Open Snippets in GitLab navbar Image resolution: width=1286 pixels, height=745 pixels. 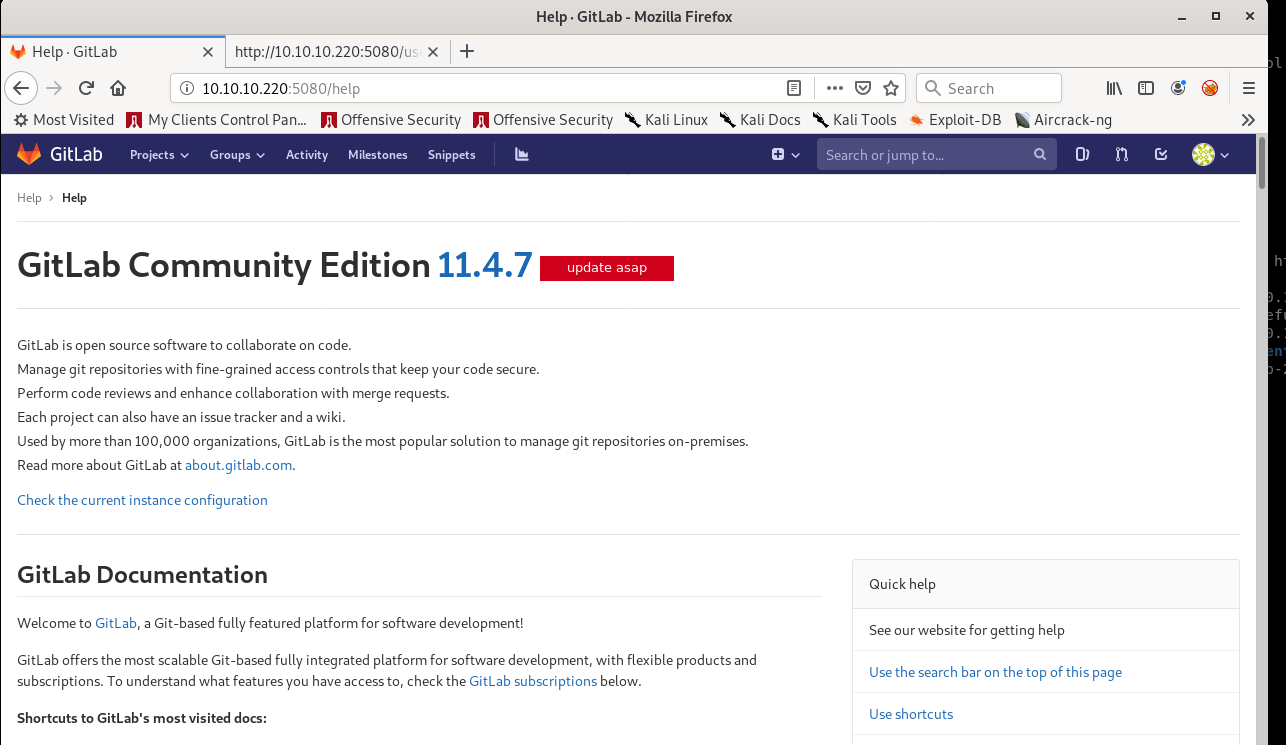(452, 155)
